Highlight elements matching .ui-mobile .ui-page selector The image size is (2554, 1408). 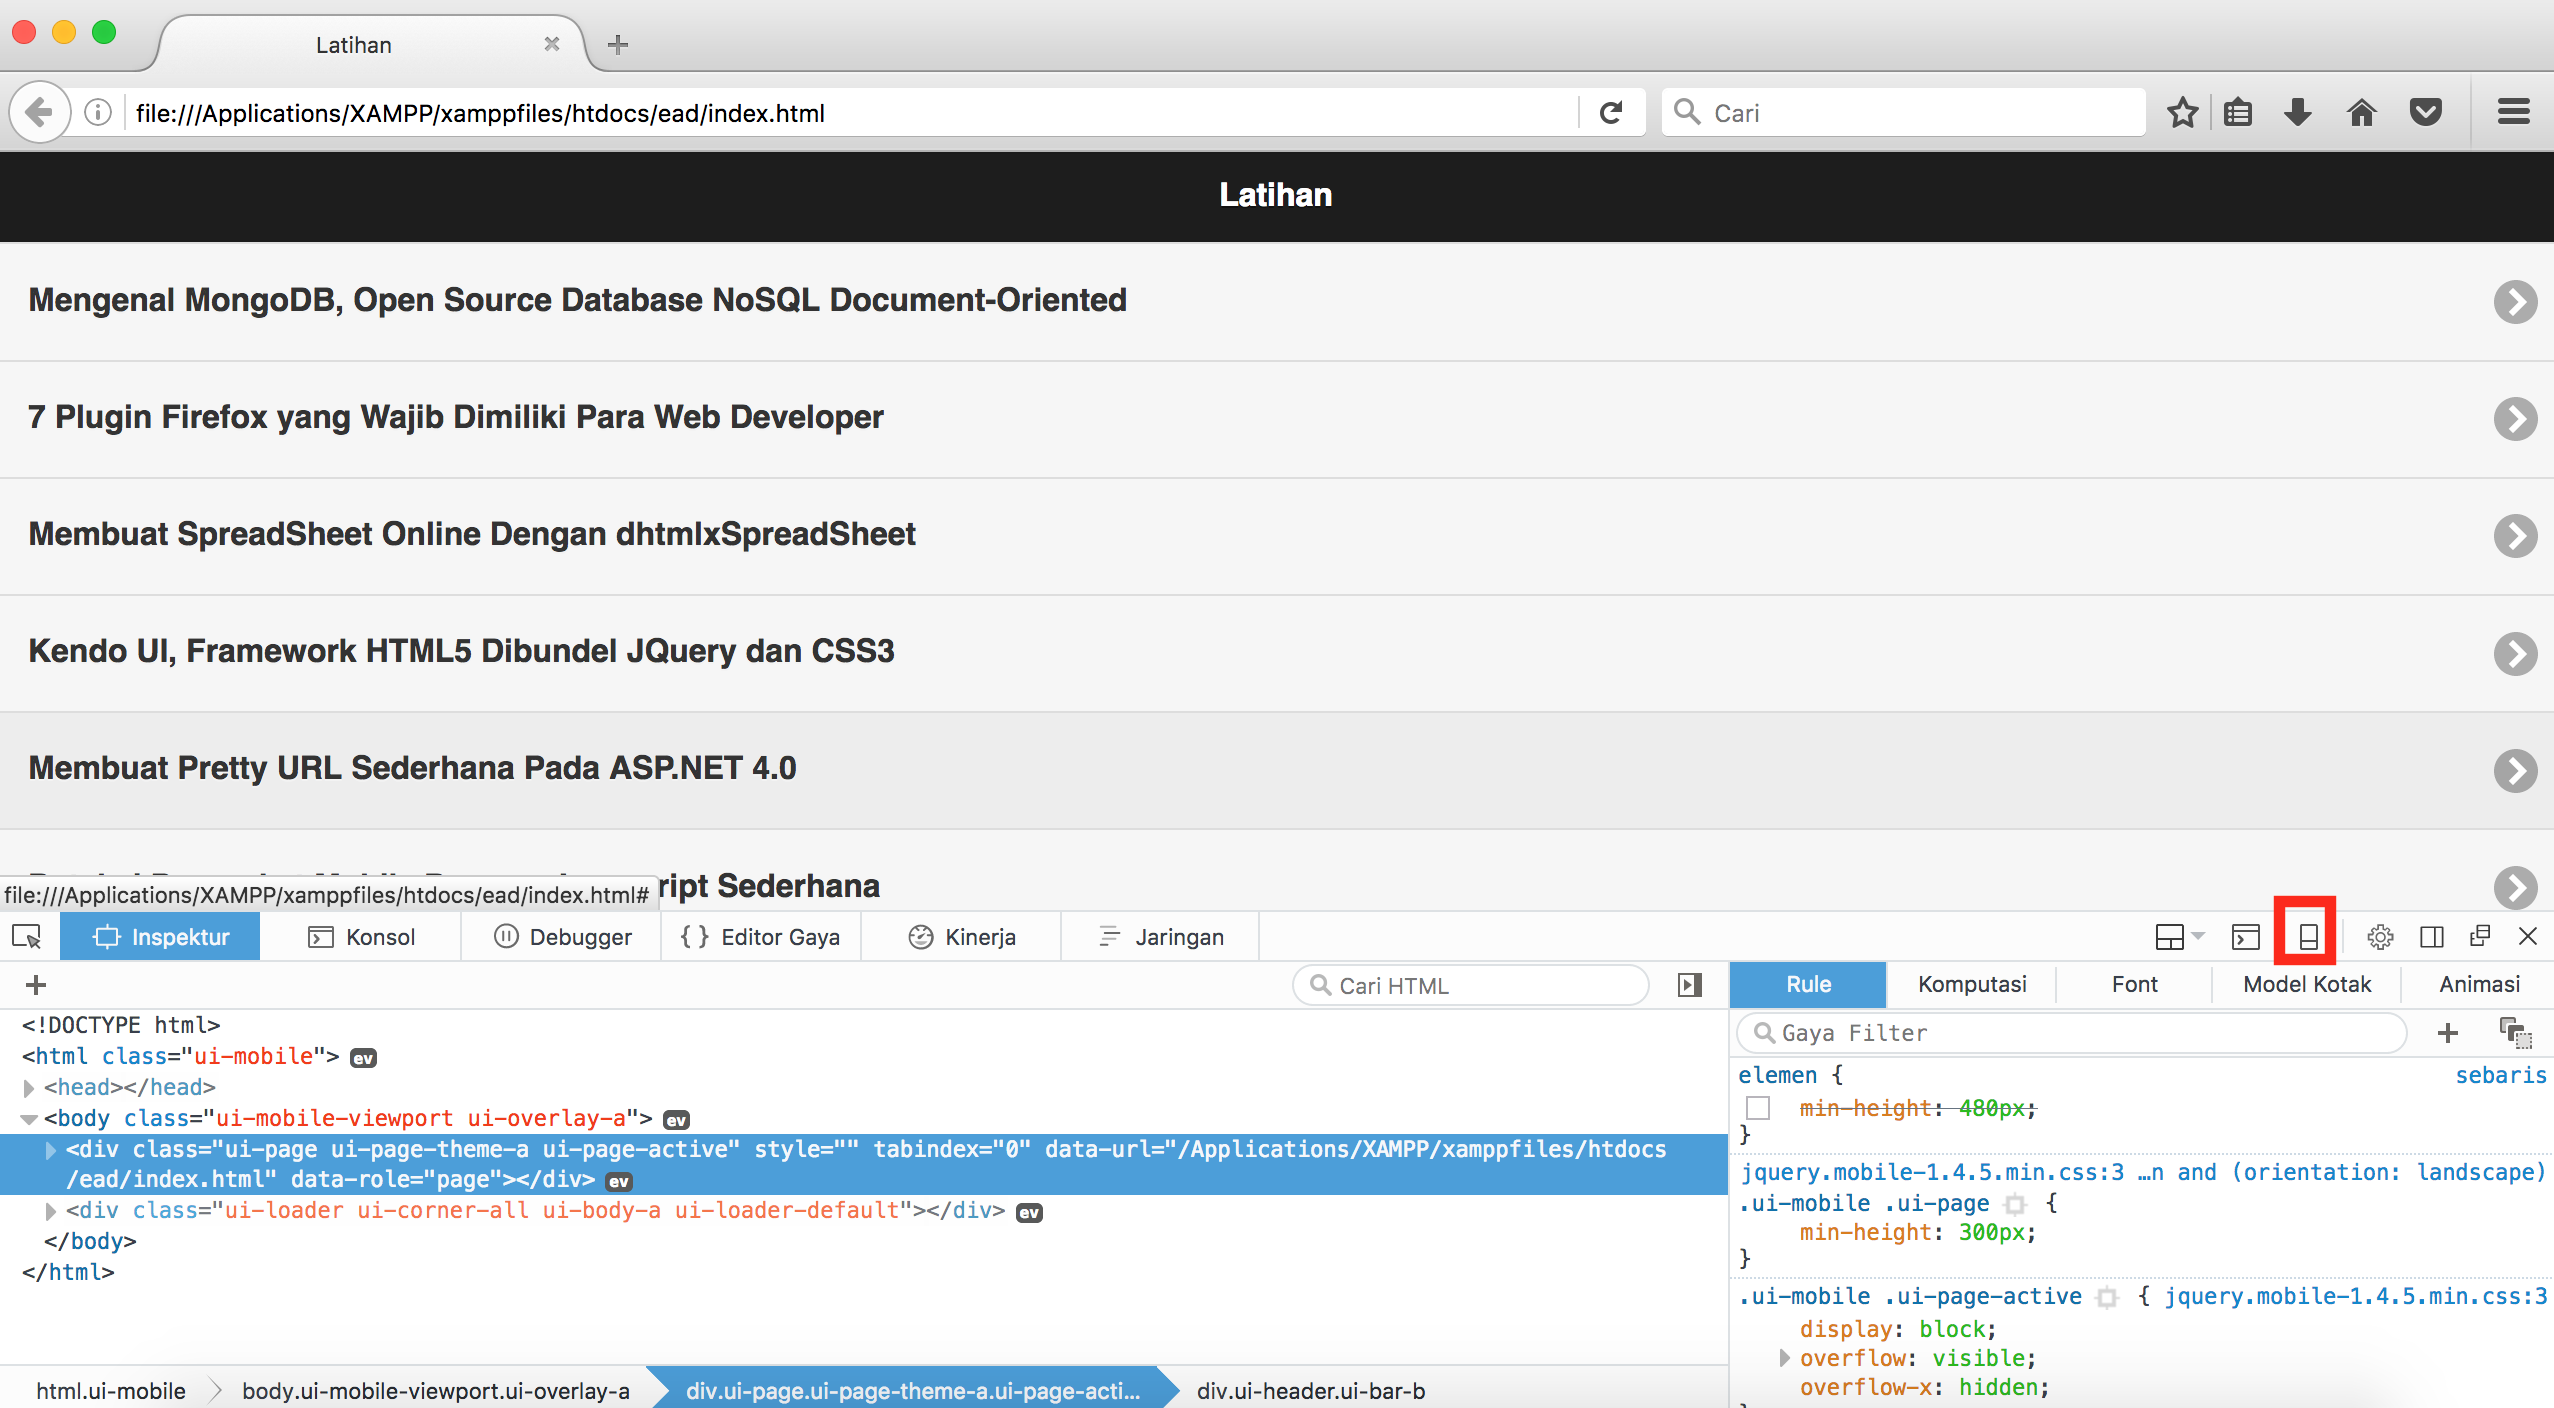pos(2015,1205)
